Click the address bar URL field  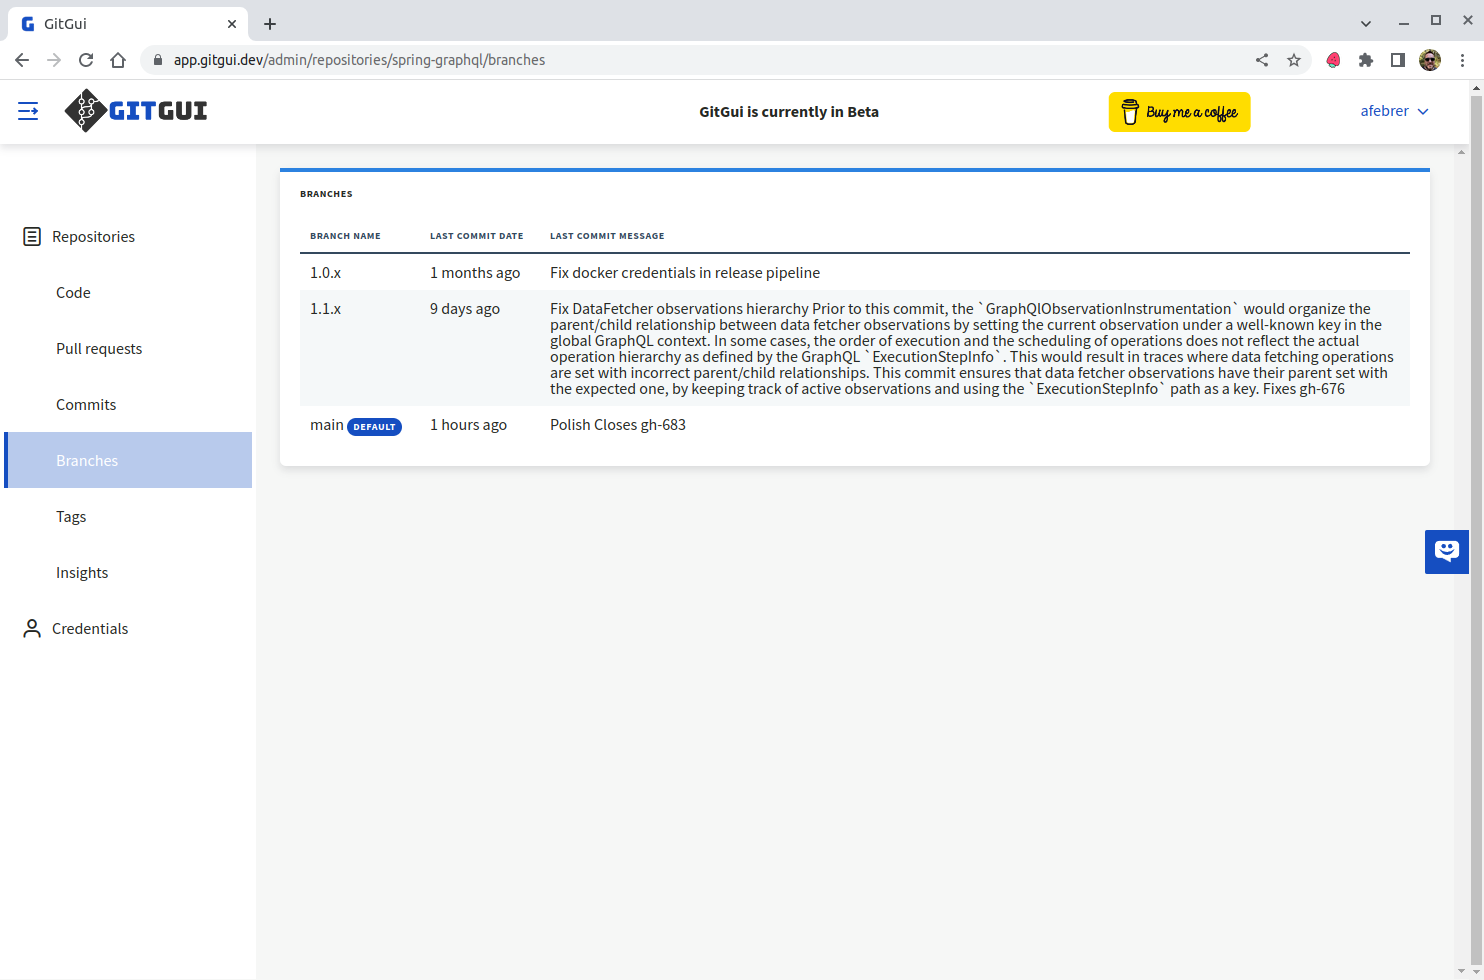[700, 60]
